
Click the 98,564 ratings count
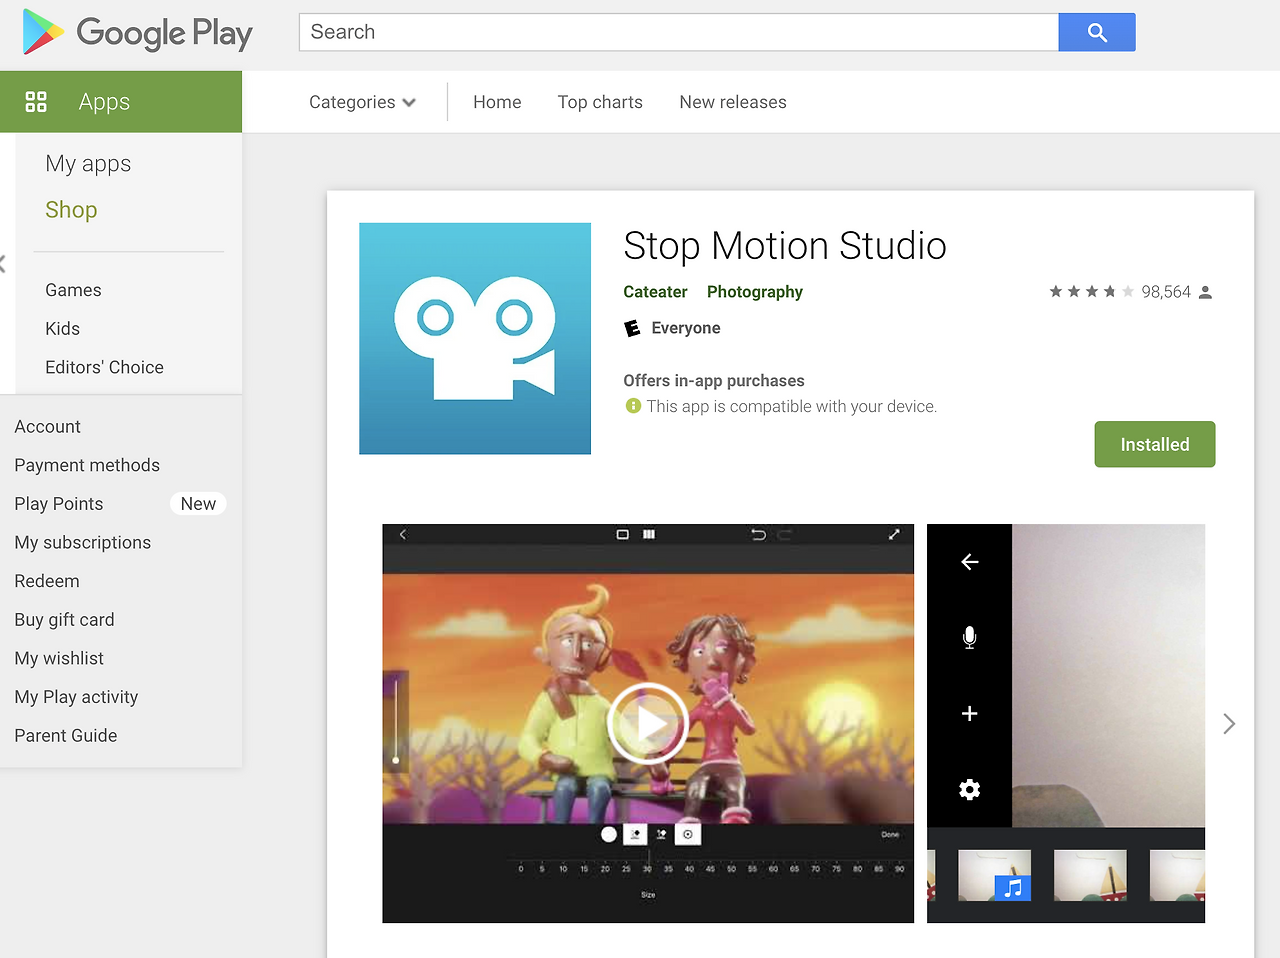(1166, 292)
